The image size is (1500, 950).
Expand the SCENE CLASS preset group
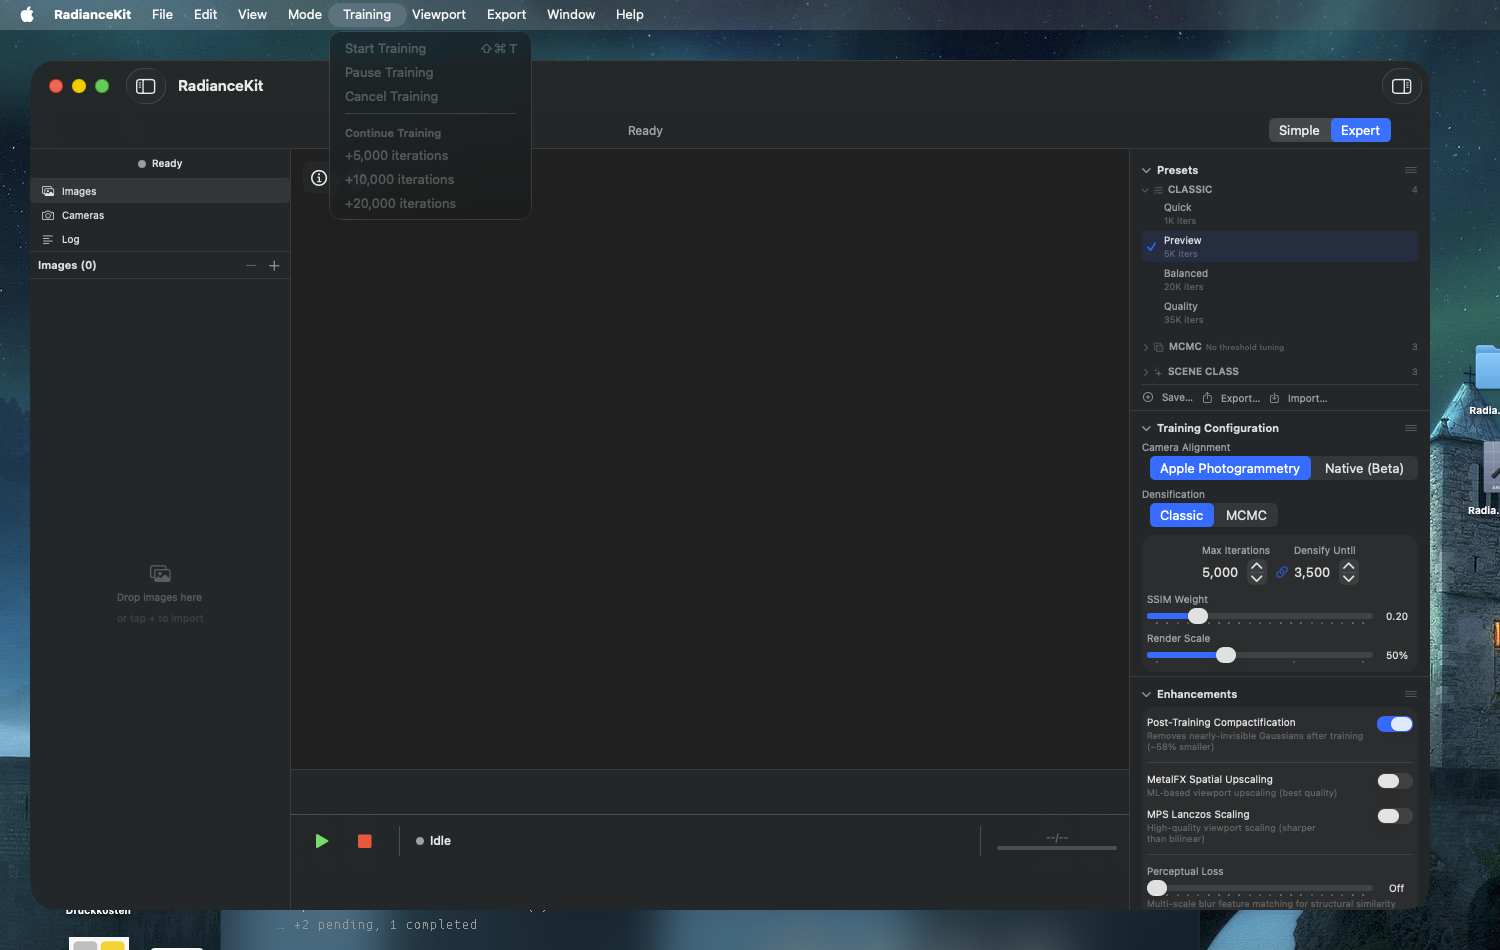[x=1146, y=372]
